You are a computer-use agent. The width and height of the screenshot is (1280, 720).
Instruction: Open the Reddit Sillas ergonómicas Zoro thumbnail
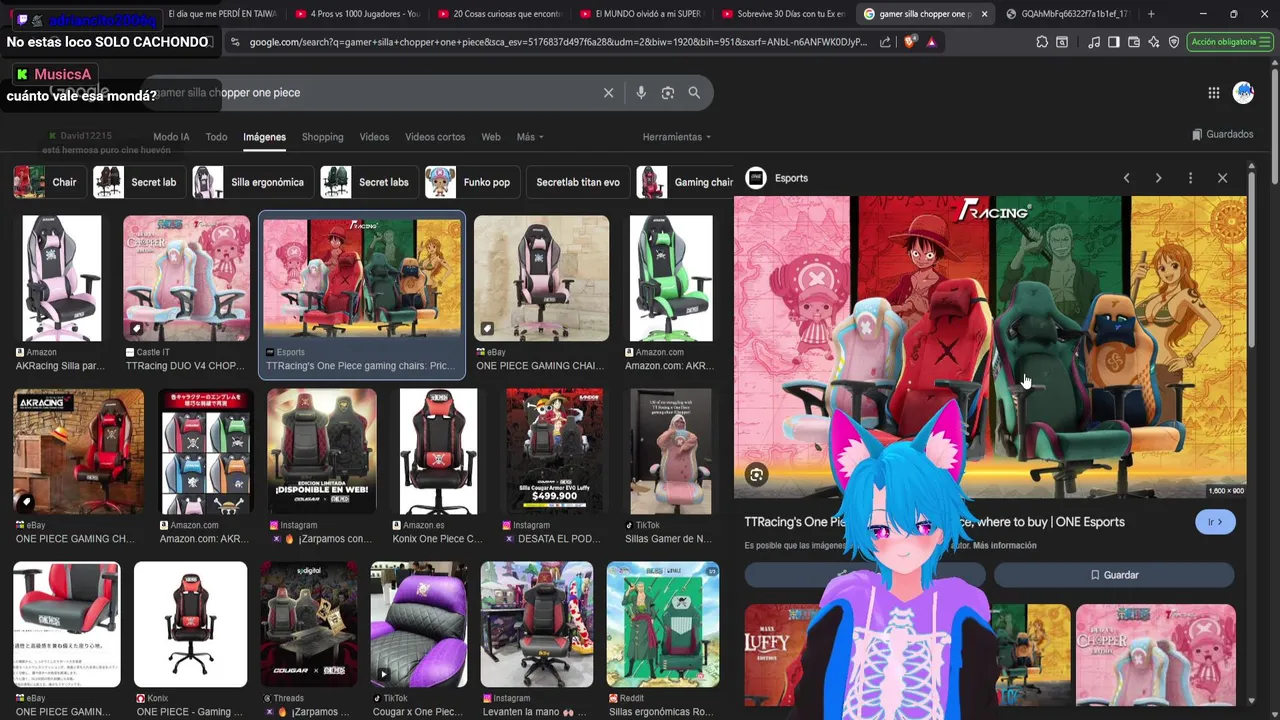click(662, 624)
